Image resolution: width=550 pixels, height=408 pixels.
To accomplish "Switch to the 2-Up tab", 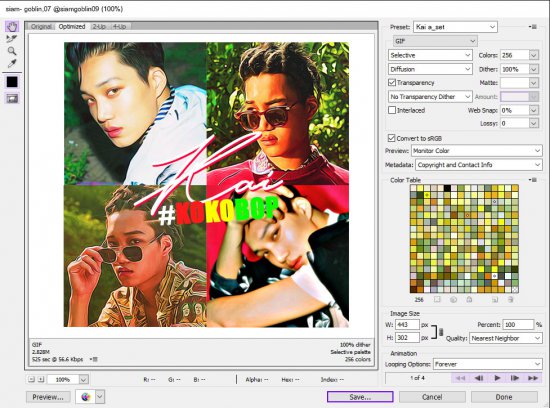I will click(x=99, y=27).
